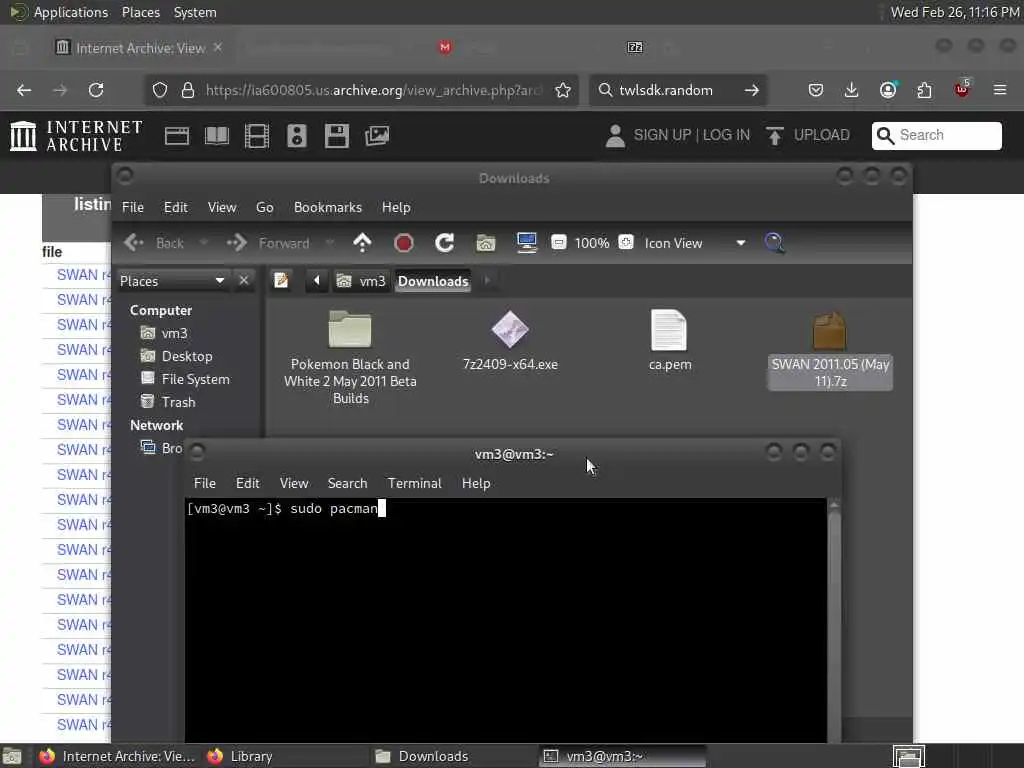Select SWAN 2011.05 (May 11).7z archive
This screenshot has width=1024, height=768.
[x=830, y=351]
